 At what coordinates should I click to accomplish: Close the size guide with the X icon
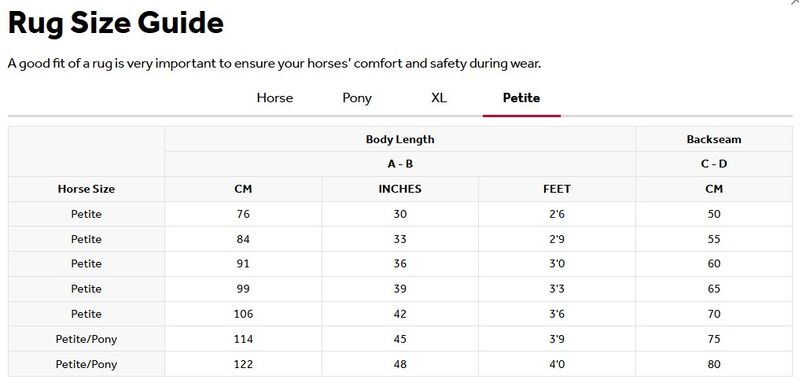pyautogui.click(x=796, y=2)
